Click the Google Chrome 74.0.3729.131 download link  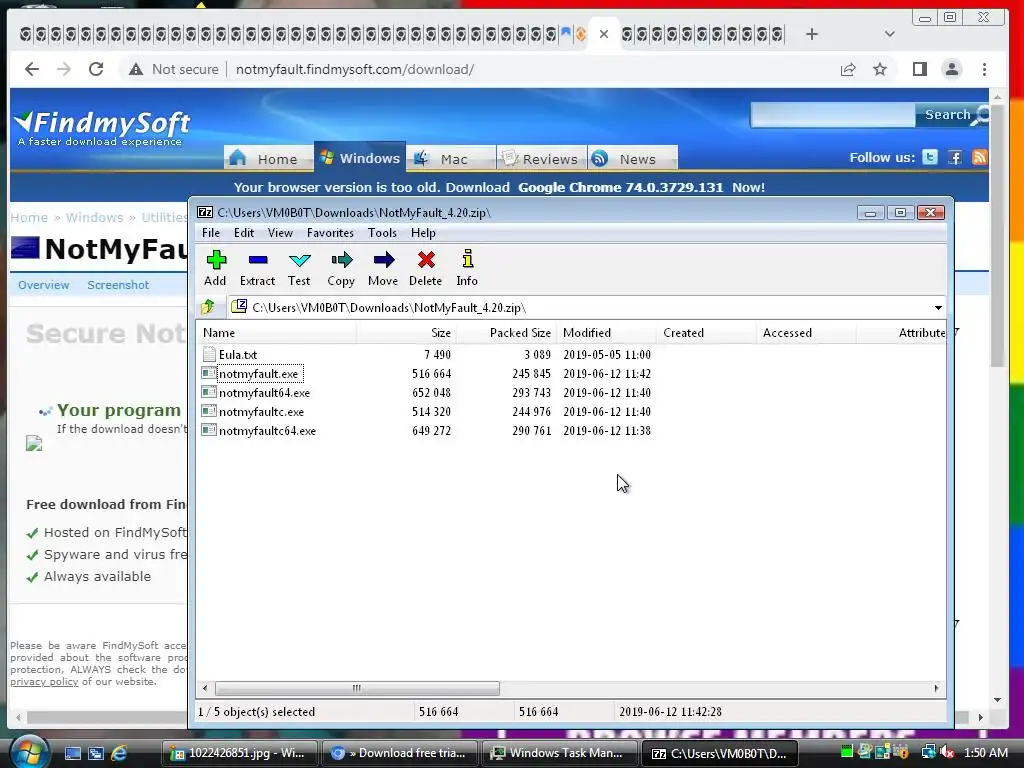[620, 187]
